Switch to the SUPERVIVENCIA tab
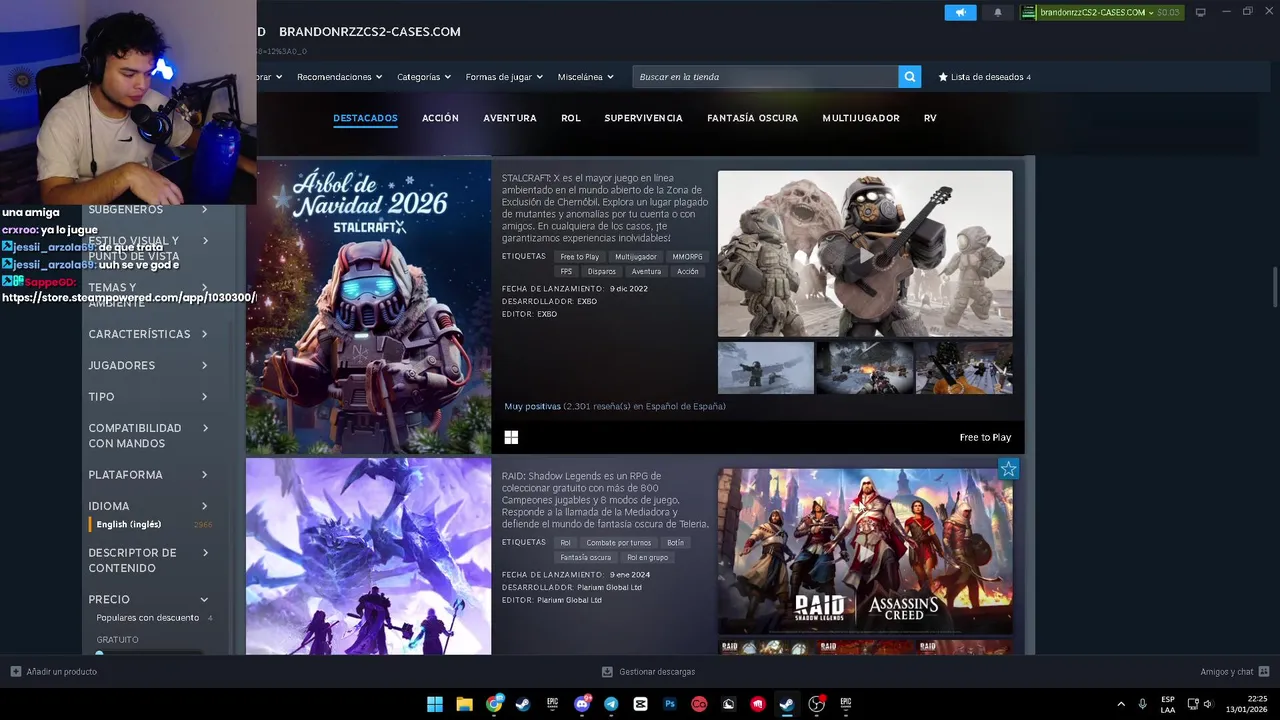Image resolution: width=1280 pixels, height=720 pixels. (643, 118)
